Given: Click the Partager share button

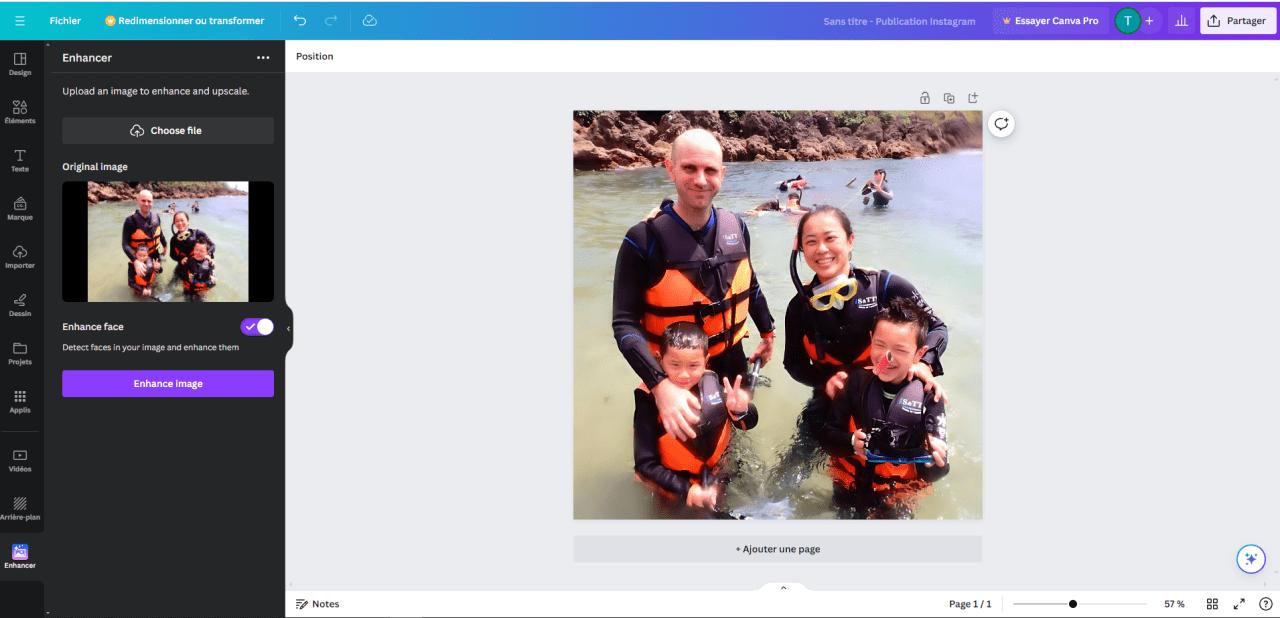Looking at the screenshot, I should [1238, 20].
